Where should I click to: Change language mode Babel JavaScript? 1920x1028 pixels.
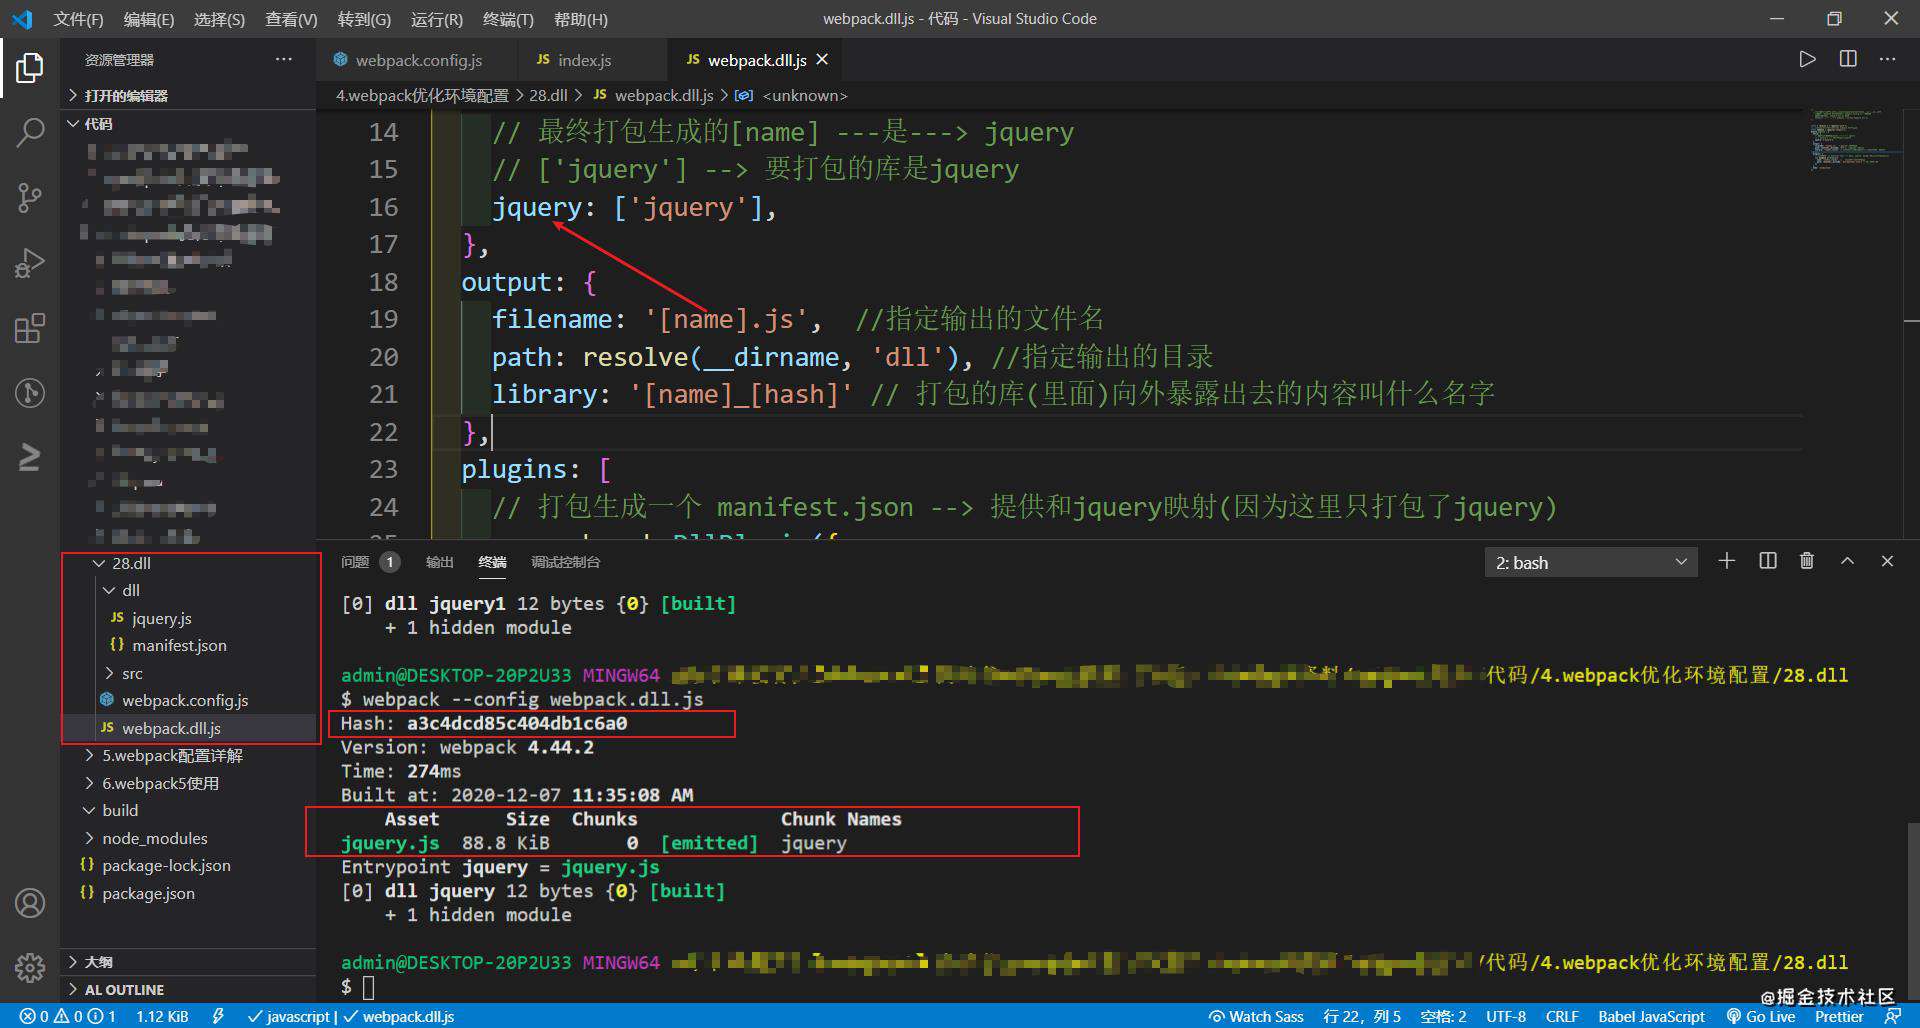click(x=1651, y=1016)
